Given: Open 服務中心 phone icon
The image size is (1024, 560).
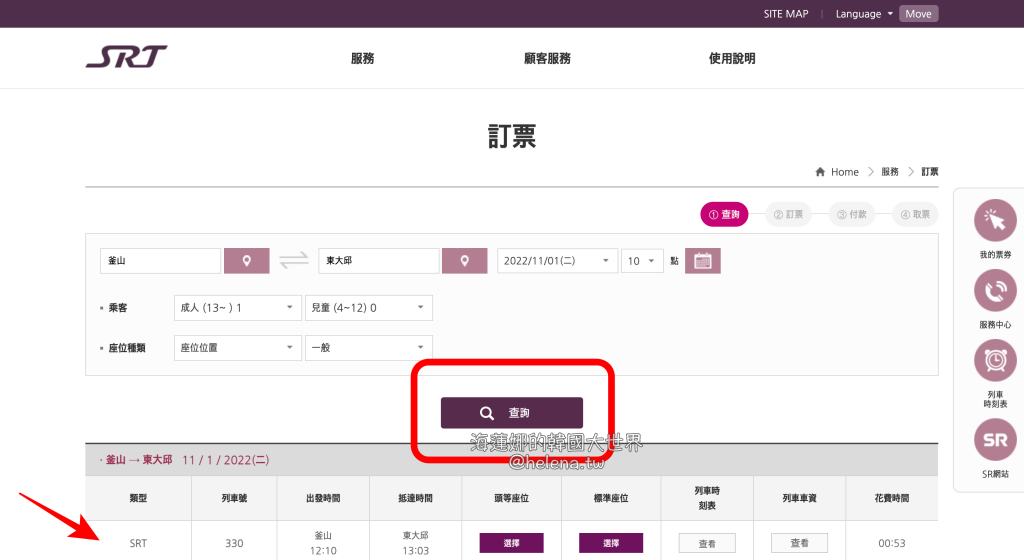Looking at the screenshot, I should [x=994, y=292].
